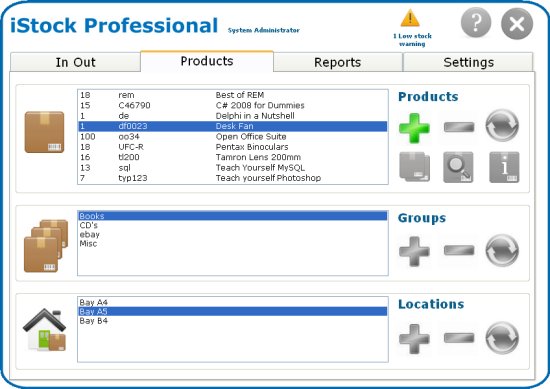Select the Products tab
Screen dimensions: 550x389
tap(207, 61)
